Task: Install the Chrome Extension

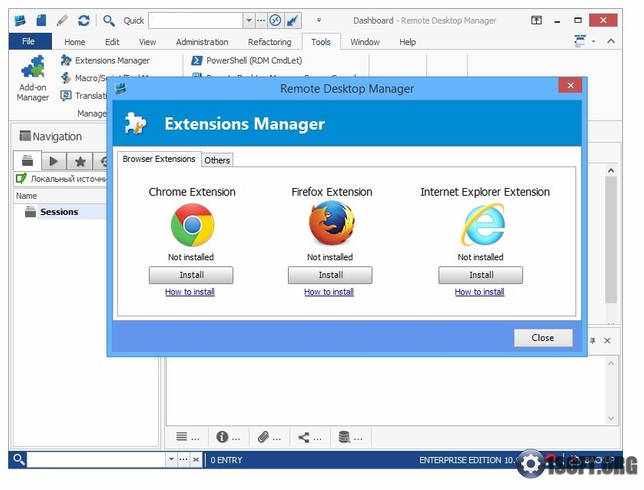Action: point(191,275)
